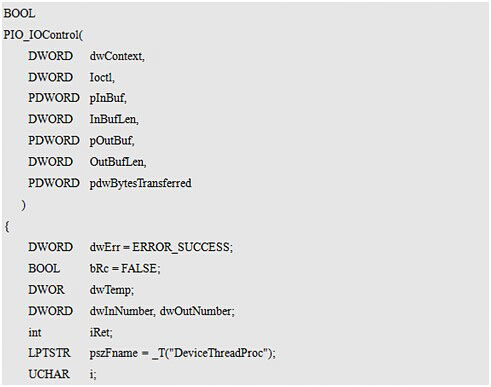The height and width of the screenshot is (387, 491).
Task: Click the PIO_IOControl function name
Action: pyautogui.click(x=42, y=35)
